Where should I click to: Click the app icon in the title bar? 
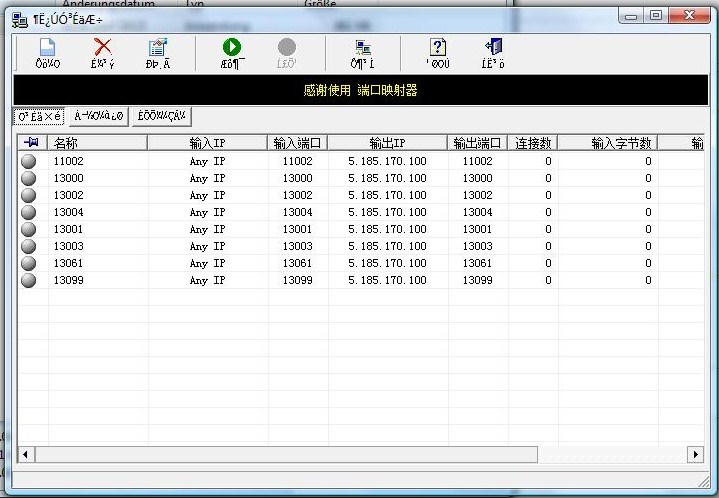point(20,20)
